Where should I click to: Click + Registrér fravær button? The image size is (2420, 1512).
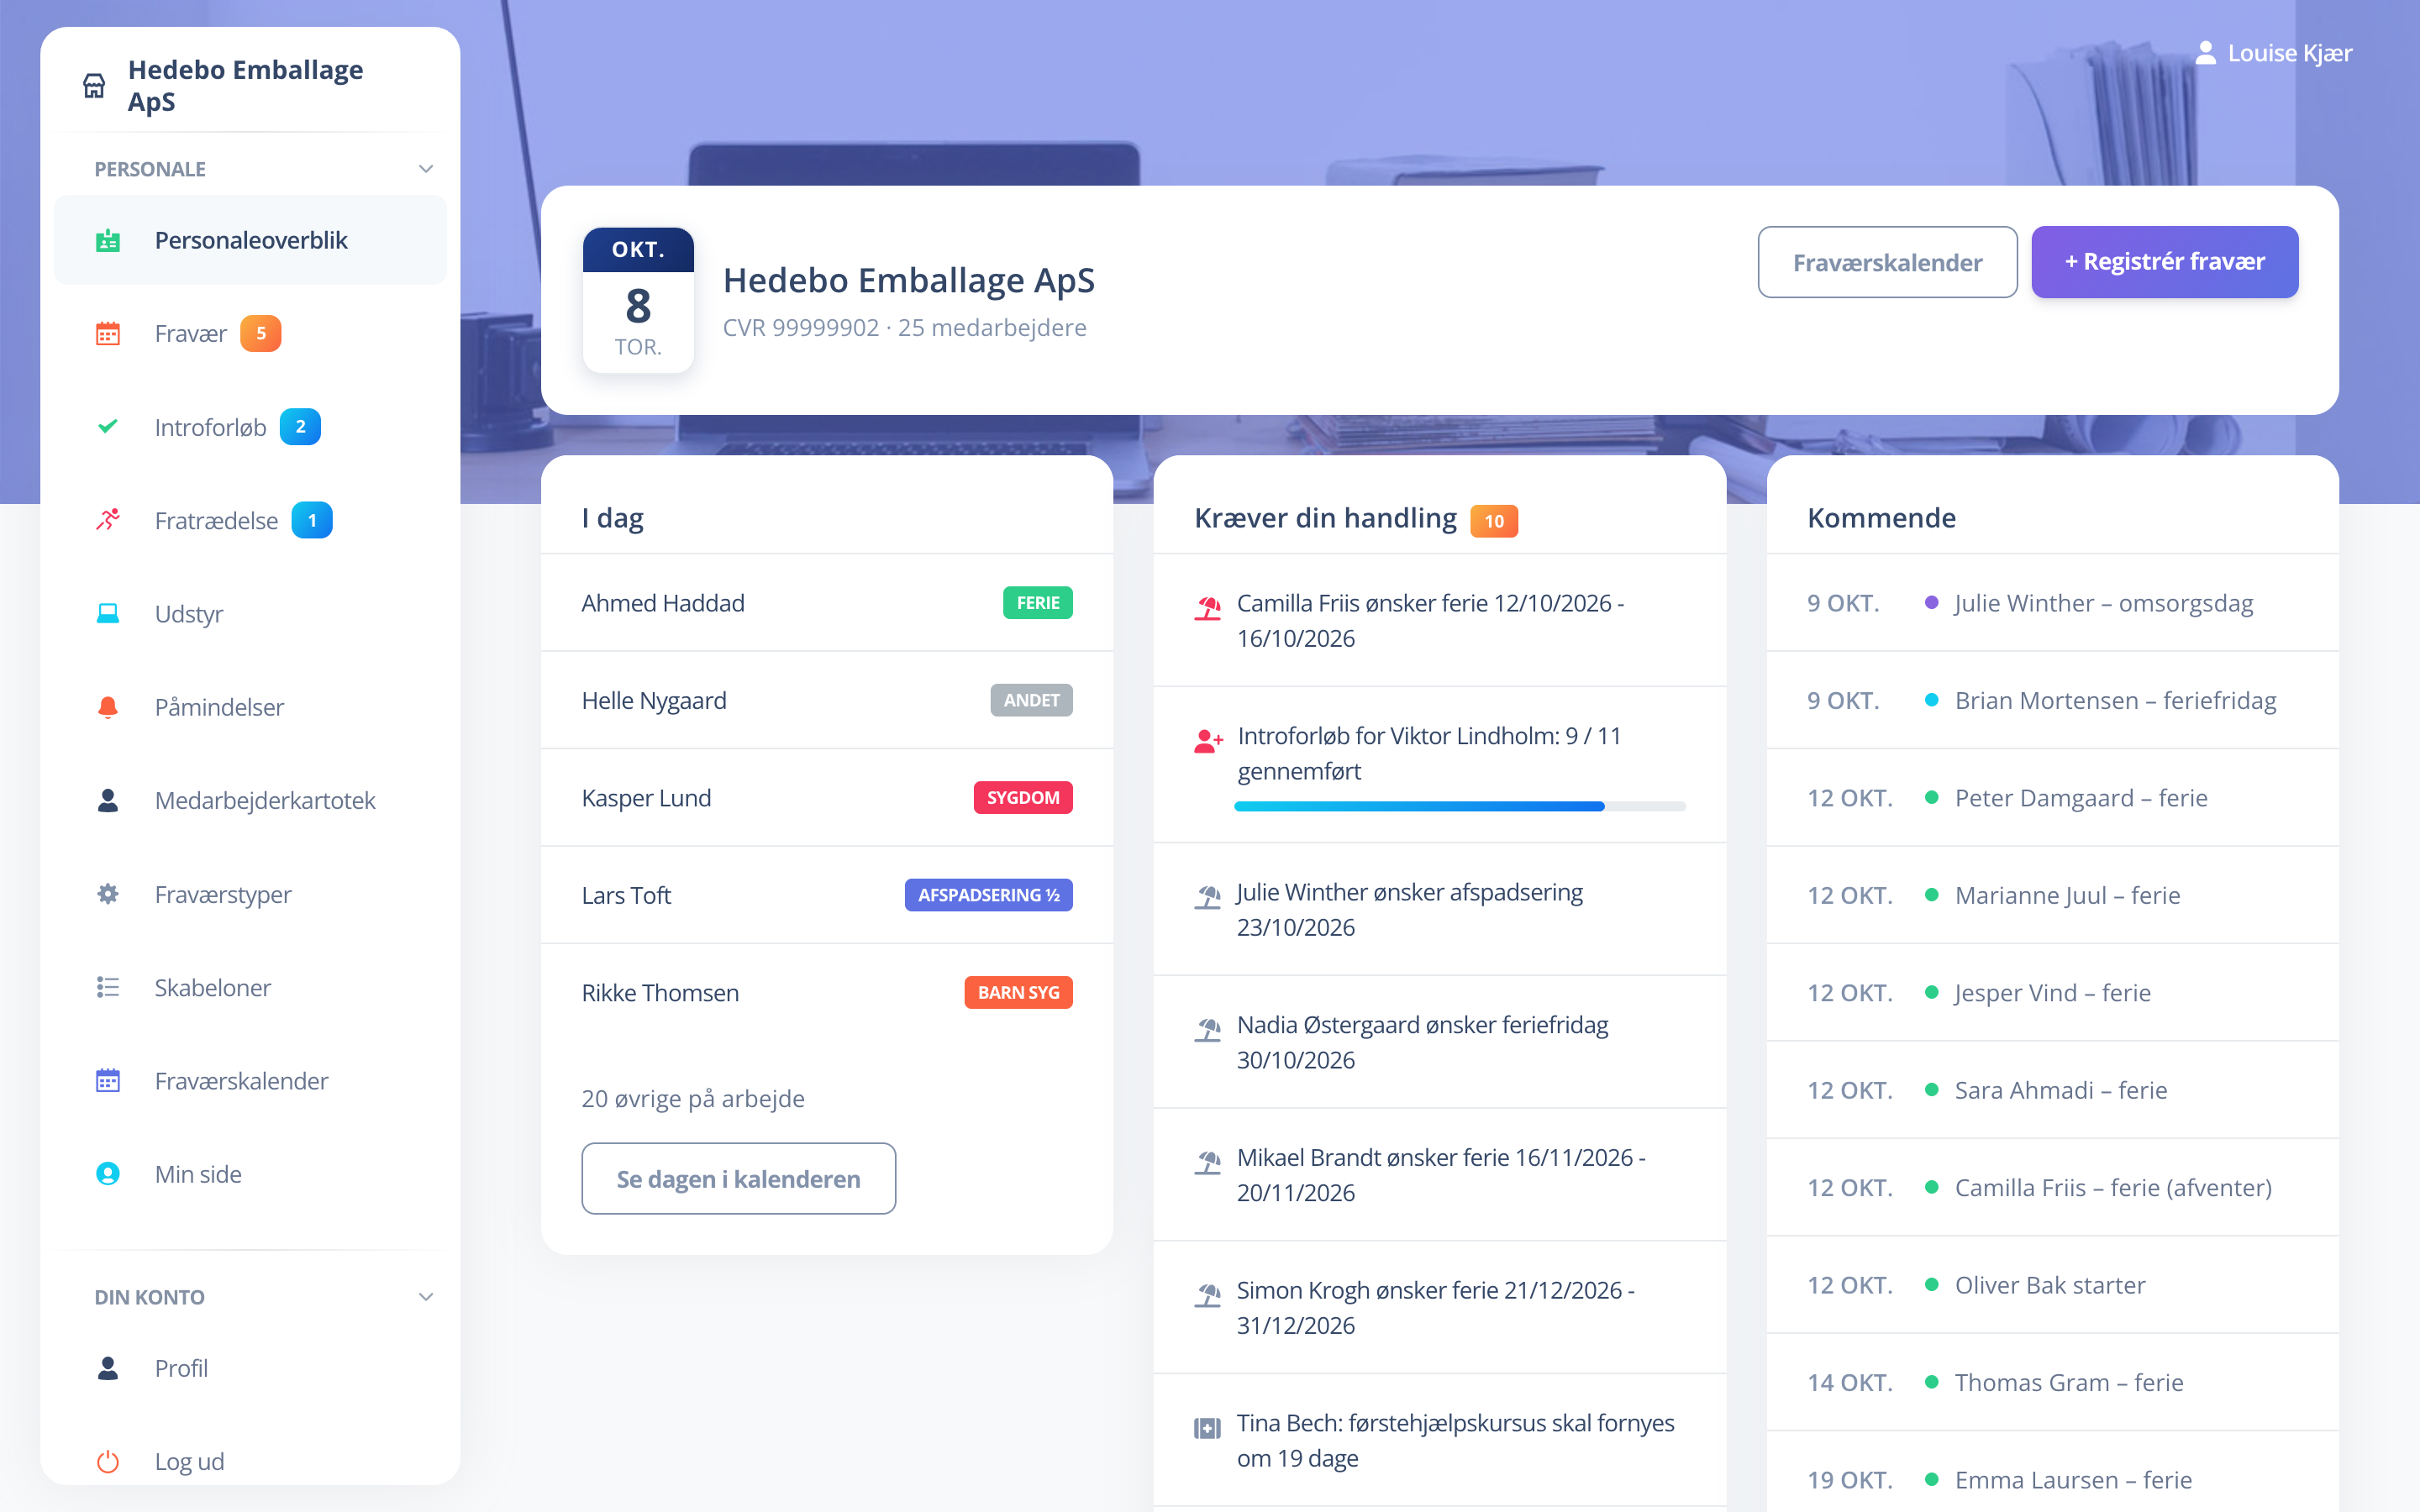point(2164,262)
